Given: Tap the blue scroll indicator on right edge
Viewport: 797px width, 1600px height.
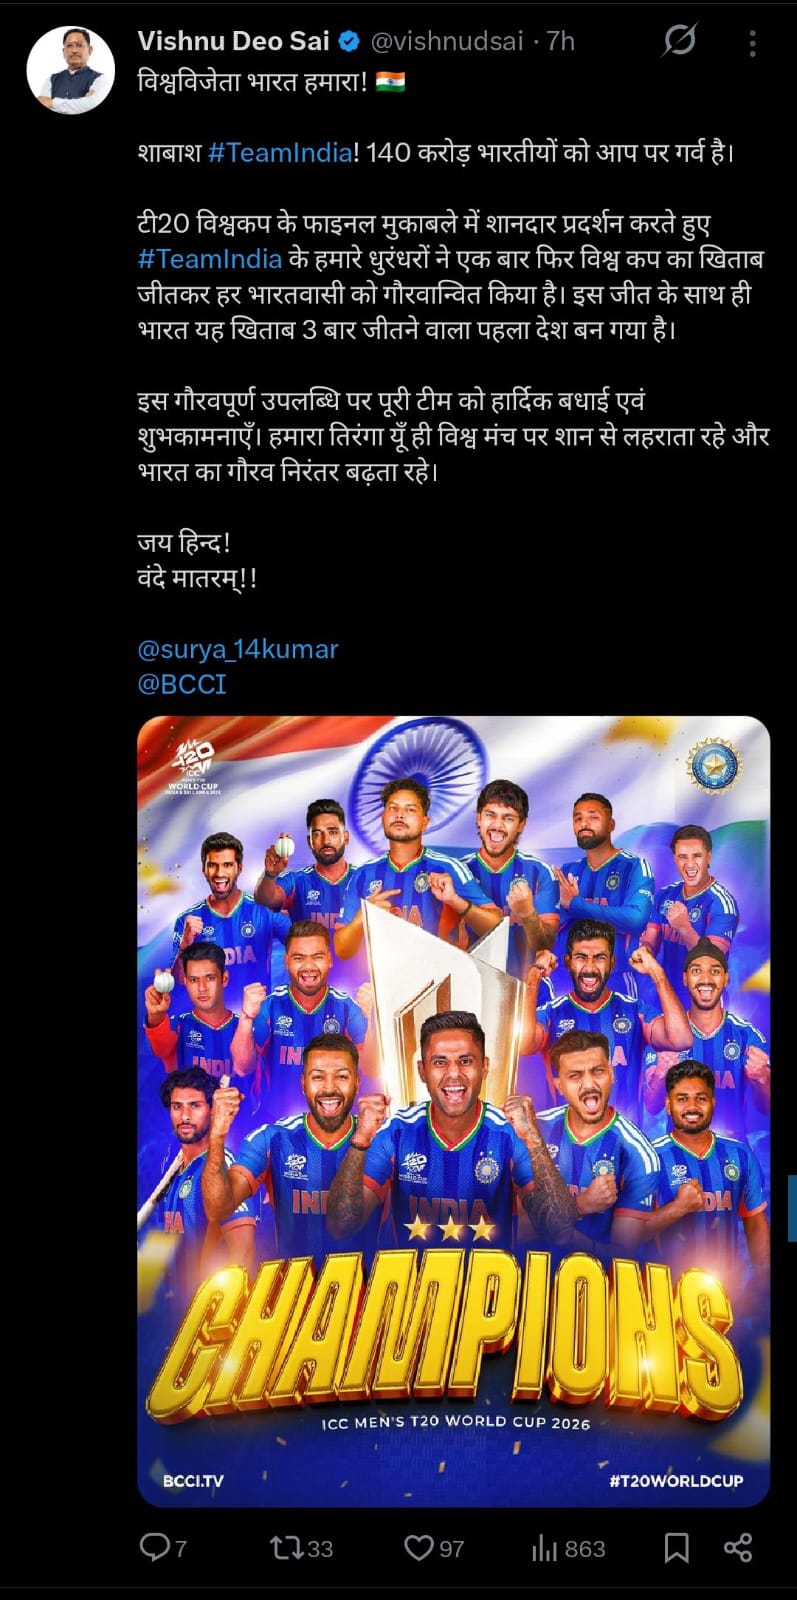Looking at the screenshot, I should coord(792,1208).
